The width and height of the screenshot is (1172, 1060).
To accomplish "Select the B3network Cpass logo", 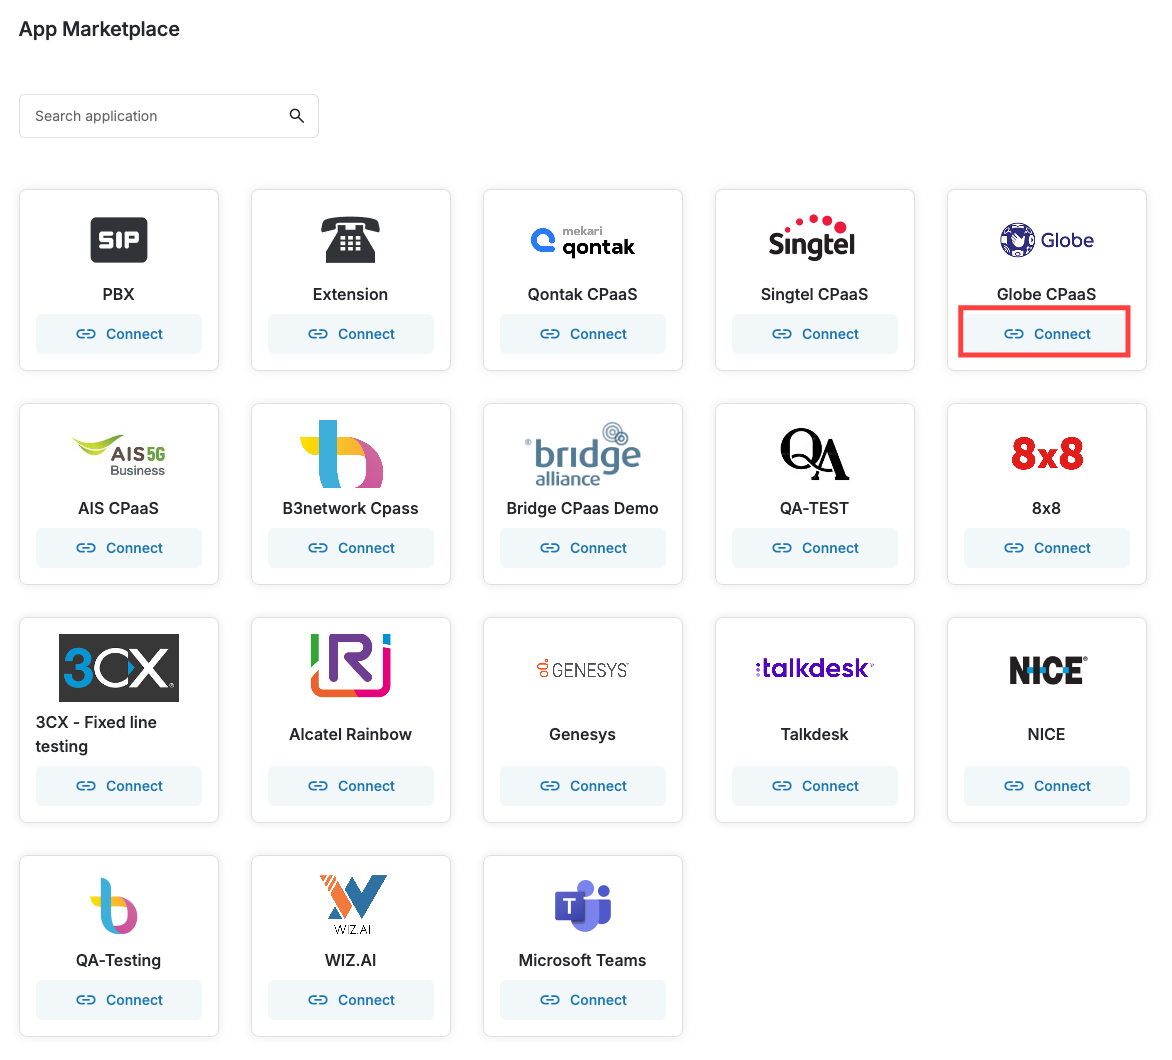I will [x=342, y=454].
